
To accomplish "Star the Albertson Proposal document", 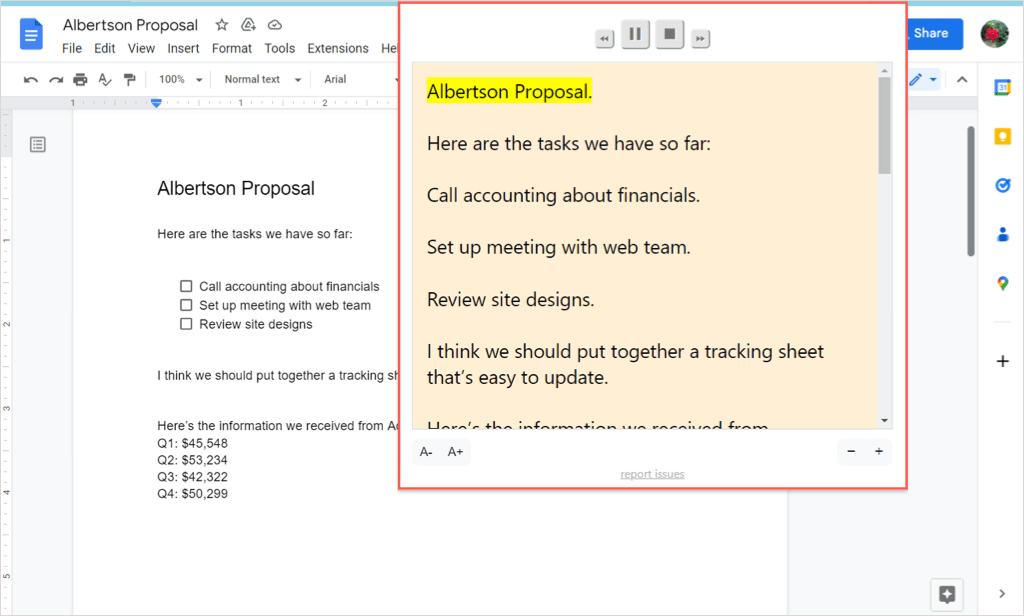I will pos(222,25).
